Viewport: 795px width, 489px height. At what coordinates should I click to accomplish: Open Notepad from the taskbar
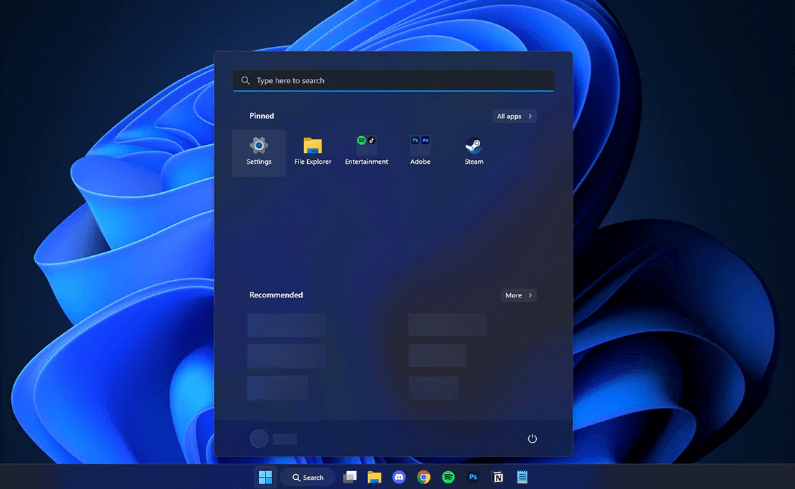522,477
